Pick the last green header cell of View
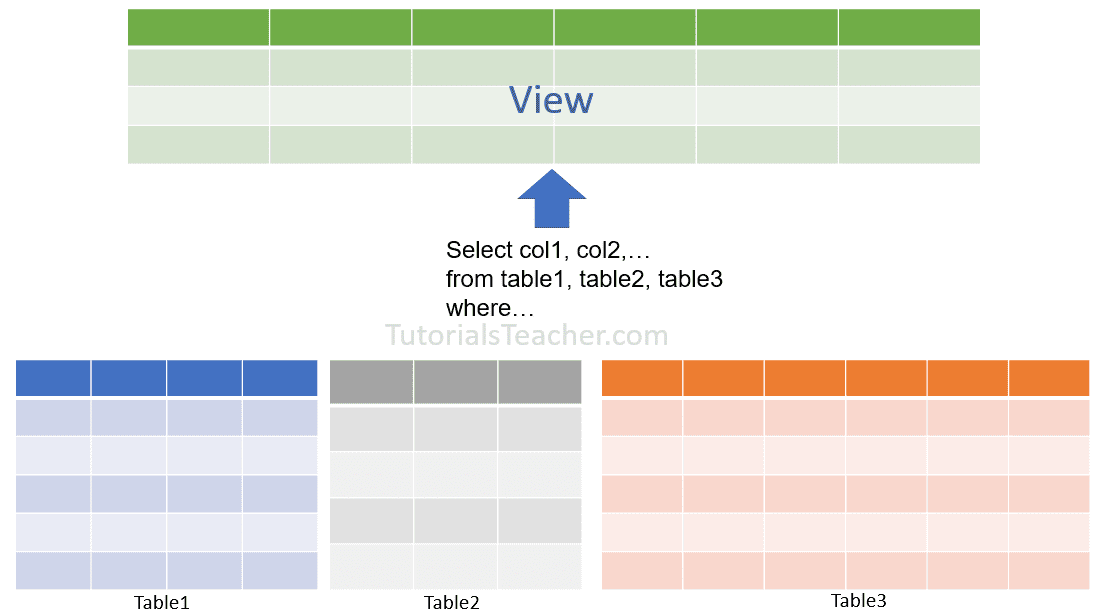Image resolution: width=1096 pixels, height=616 pixels. pyautogui.click(x=909, y=27)
